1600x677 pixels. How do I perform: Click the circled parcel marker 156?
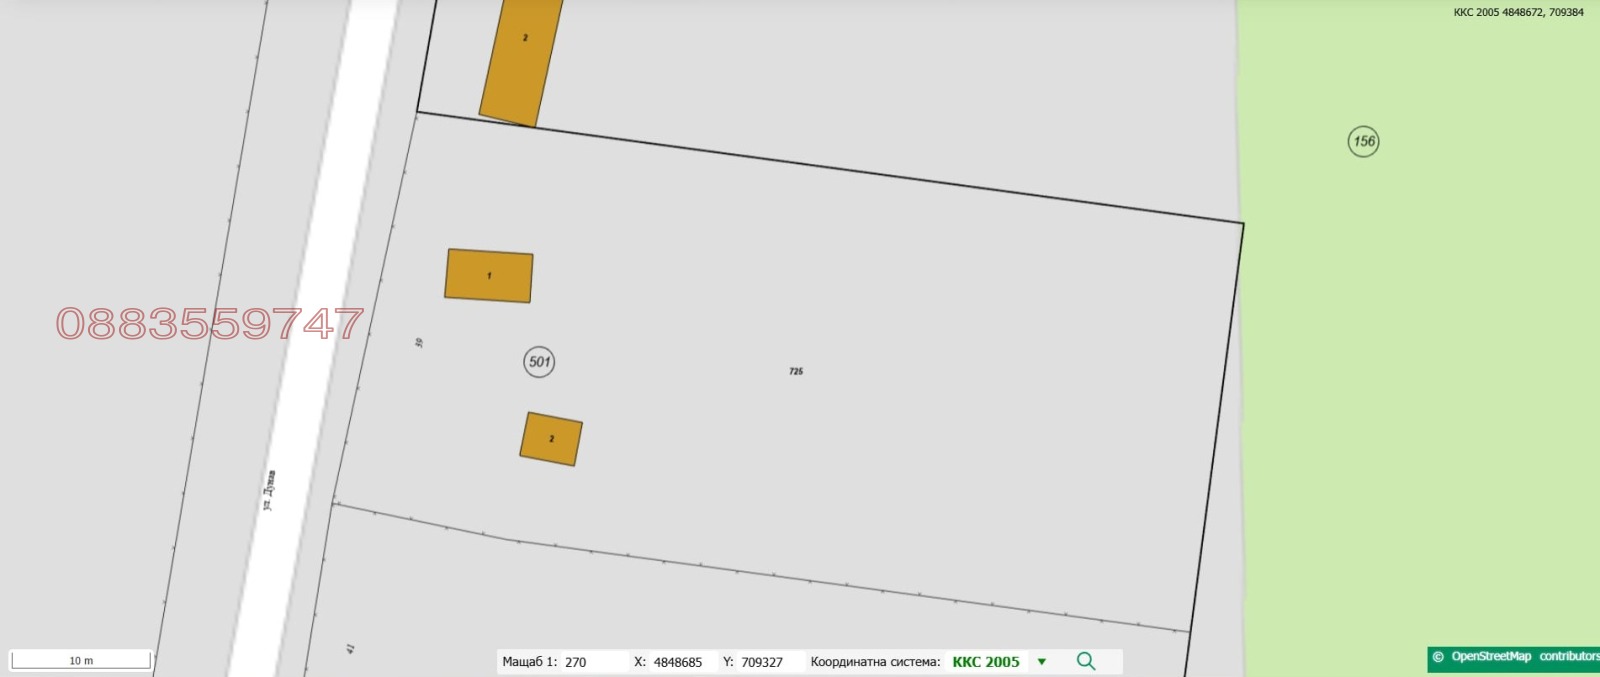point(1363,141)
